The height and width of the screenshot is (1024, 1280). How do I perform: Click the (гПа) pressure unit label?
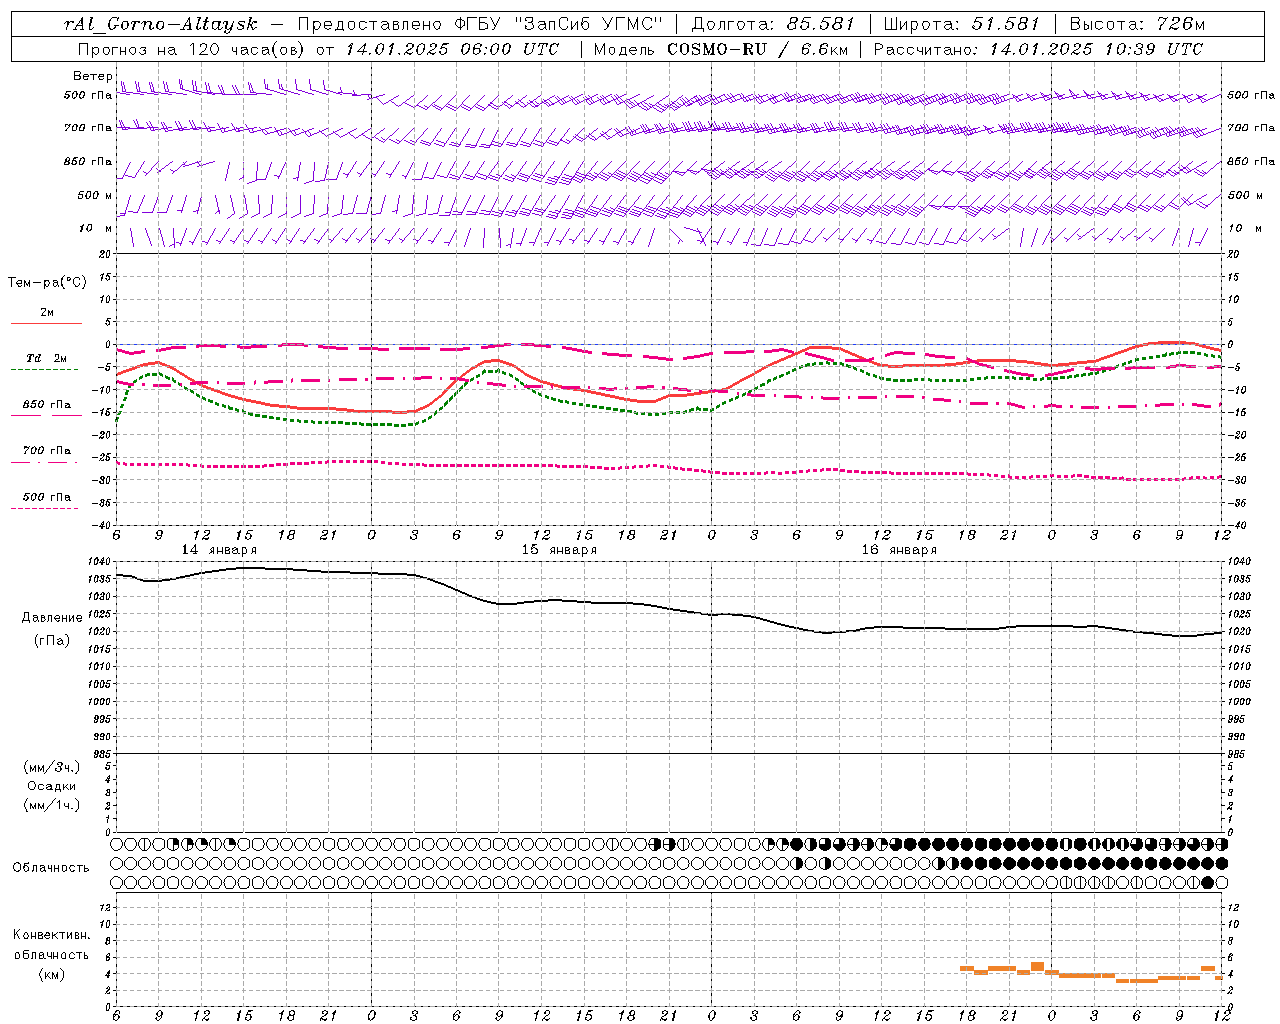tap(52, 640)
